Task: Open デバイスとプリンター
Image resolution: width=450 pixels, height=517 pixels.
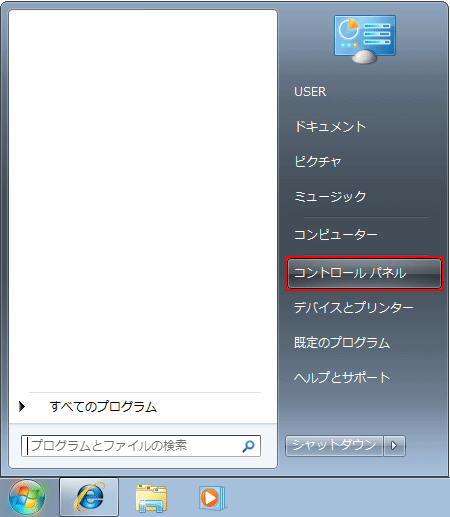Action: 354,307
